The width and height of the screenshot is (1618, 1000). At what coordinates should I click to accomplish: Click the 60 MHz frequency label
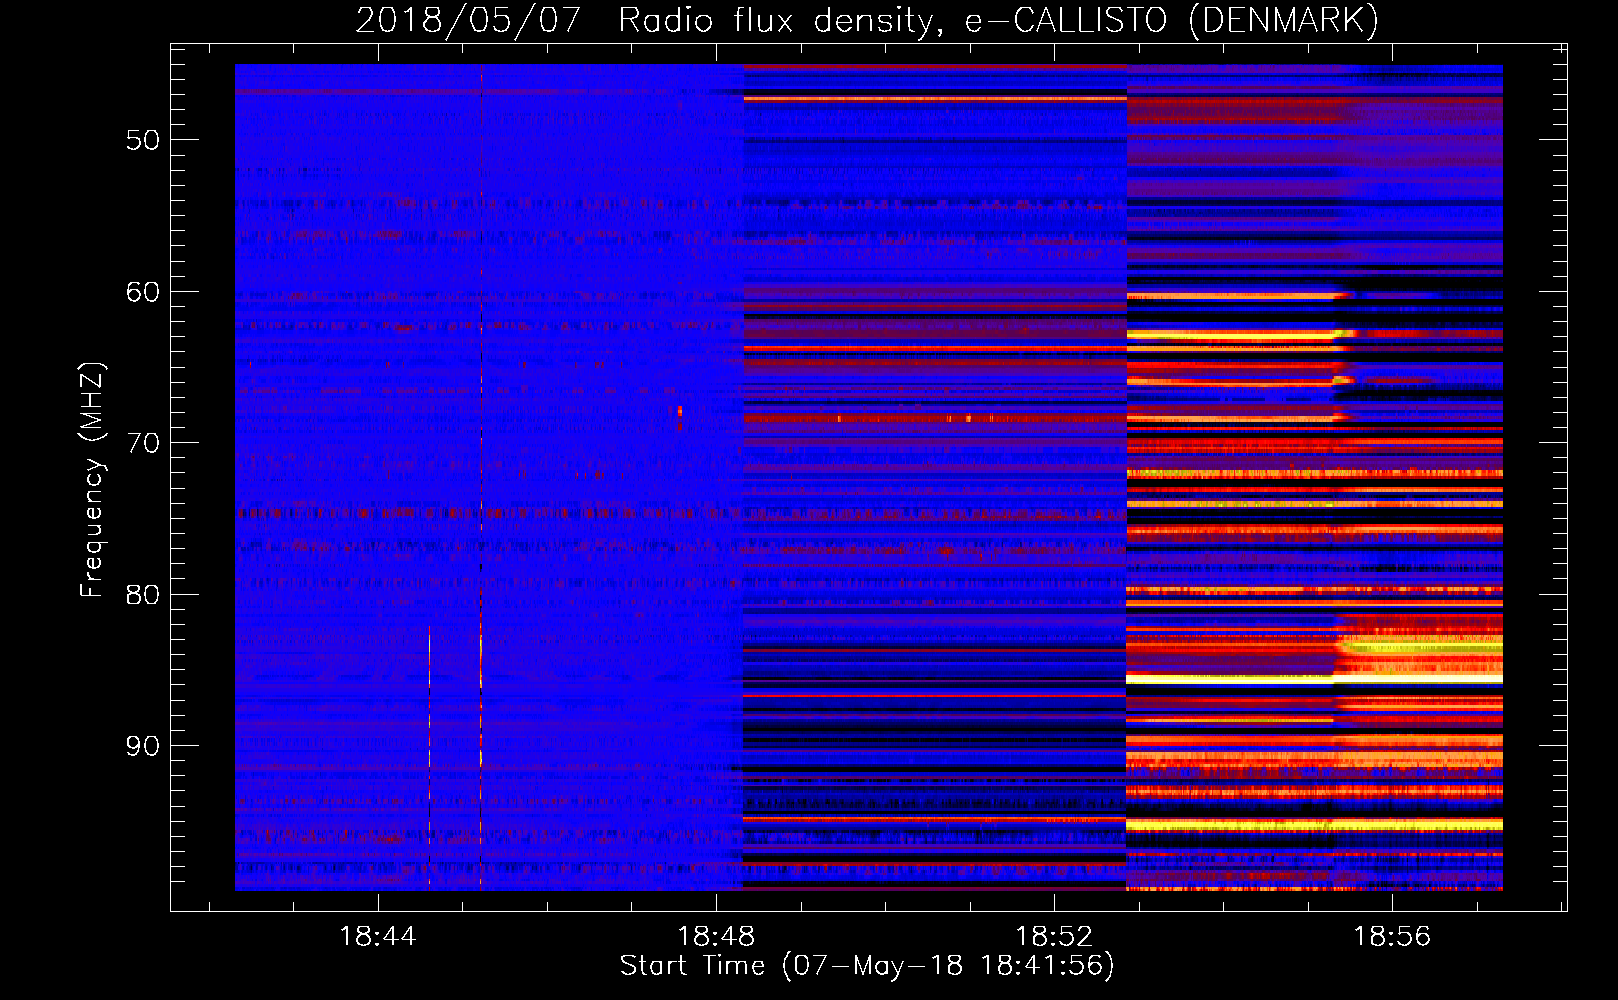143,292
